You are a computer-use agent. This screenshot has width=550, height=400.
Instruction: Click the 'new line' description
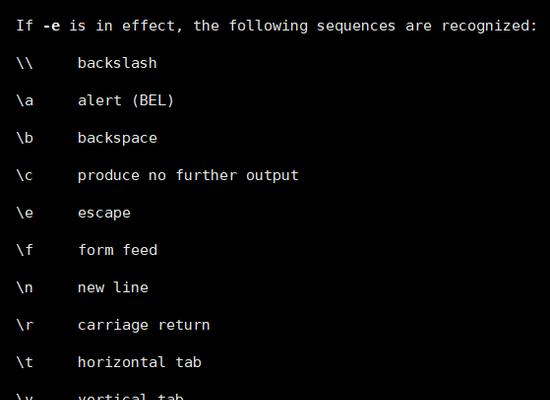113,288
